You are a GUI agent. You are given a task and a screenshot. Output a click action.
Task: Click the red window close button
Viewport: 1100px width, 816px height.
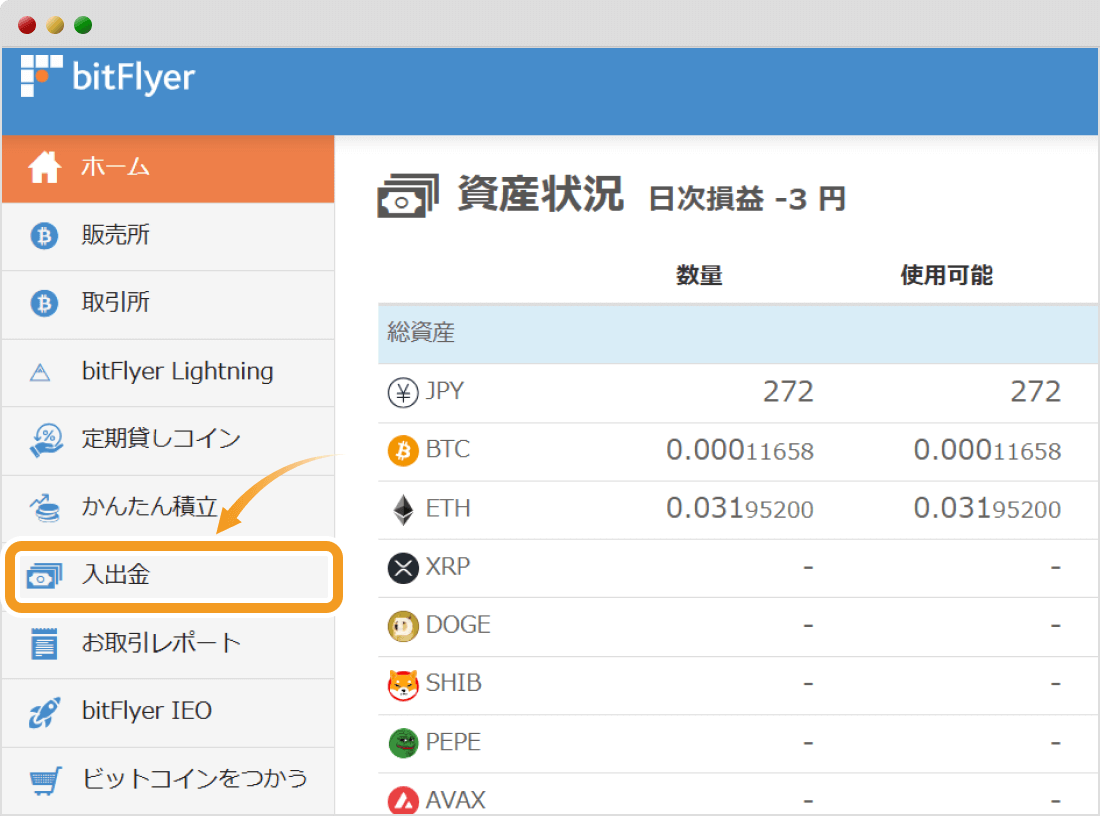(27, 25)
